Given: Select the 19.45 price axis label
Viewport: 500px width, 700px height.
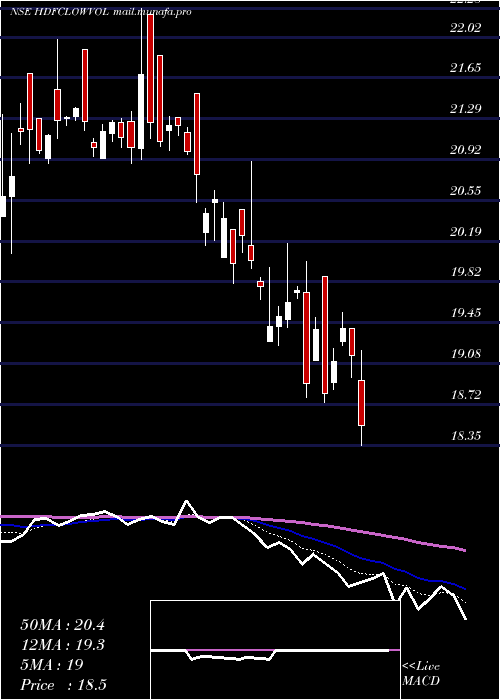Looking at the screenshot, I should click(x=466, y=312).
